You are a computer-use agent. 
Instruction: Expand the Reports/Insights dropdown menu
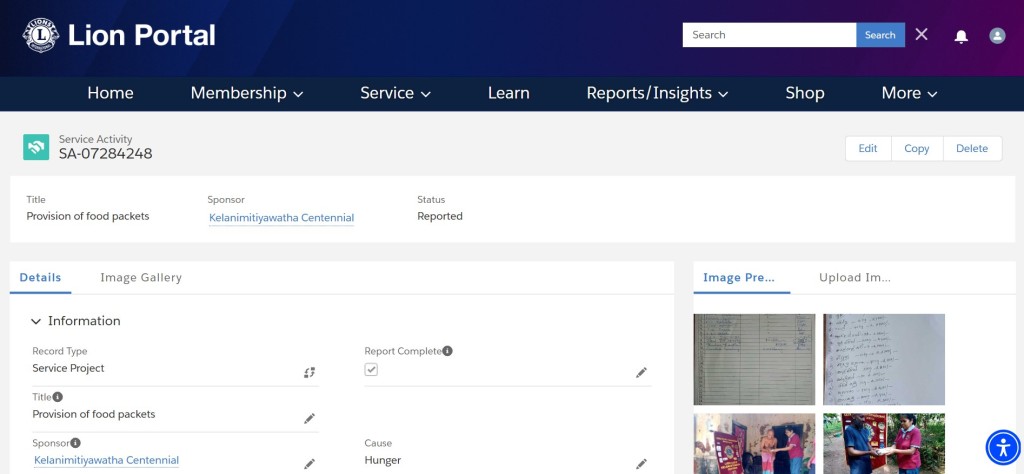click(x=657, y=93)
